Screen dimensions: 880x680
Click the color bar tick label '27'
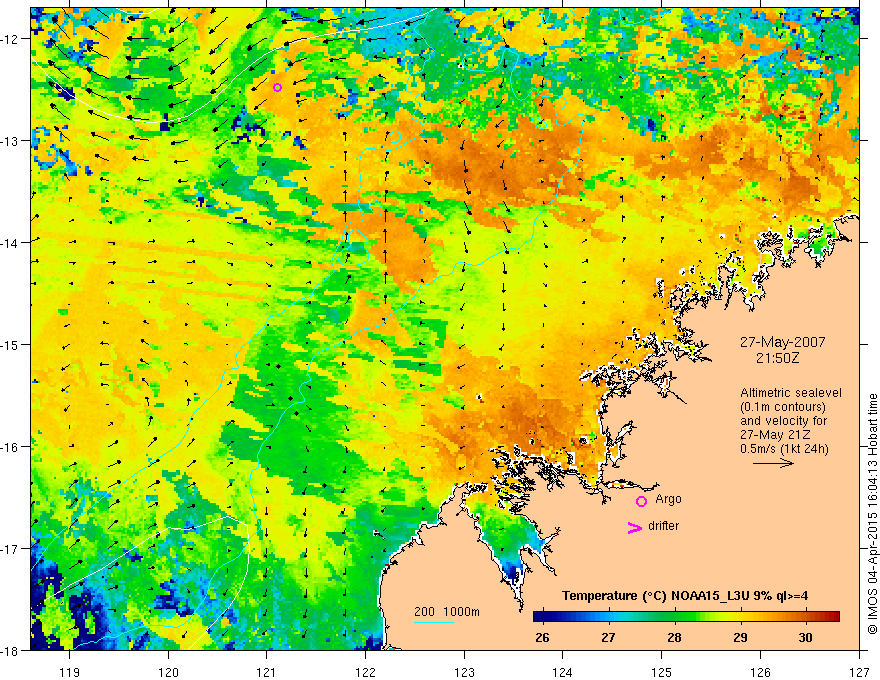[608, 637]
